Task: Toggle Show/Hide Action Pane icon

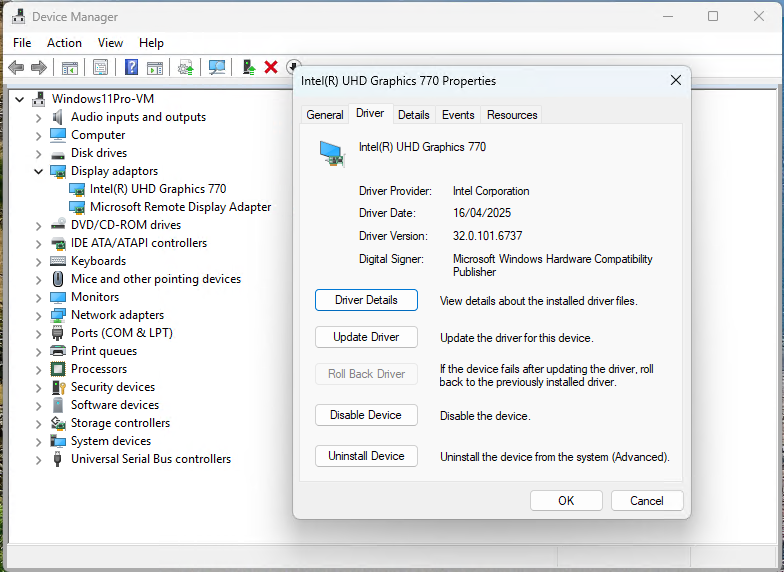Action: [154, 68]
